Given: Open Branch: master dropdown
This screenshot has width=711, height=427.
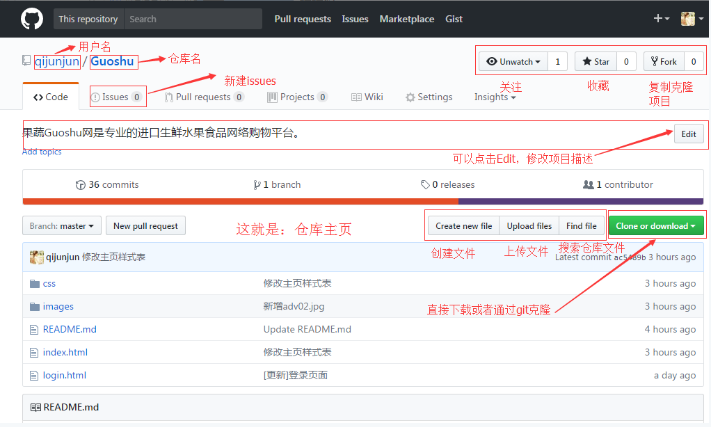Looking at the screenshot, I should [x=62, y=226].
